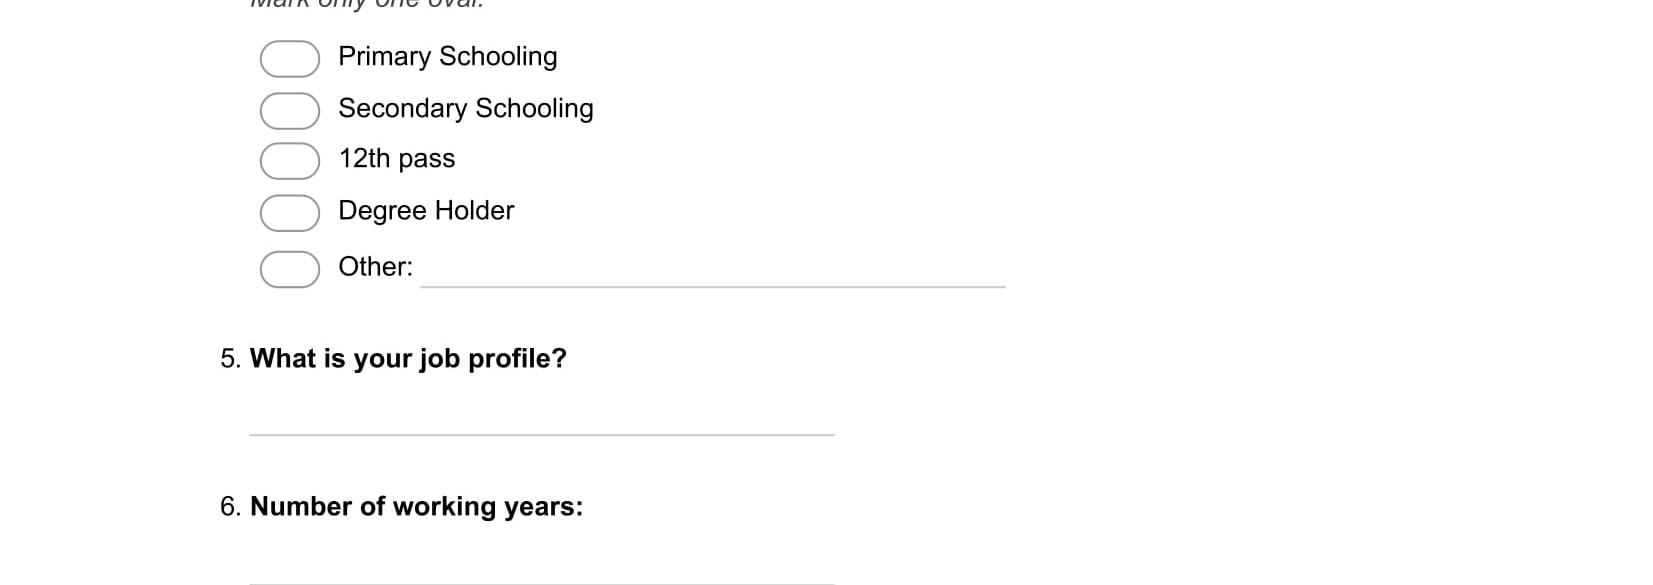Click the 12th pass label text
Image resolution: width=1653 pixels, height=585 pixels.
point(397,159)
